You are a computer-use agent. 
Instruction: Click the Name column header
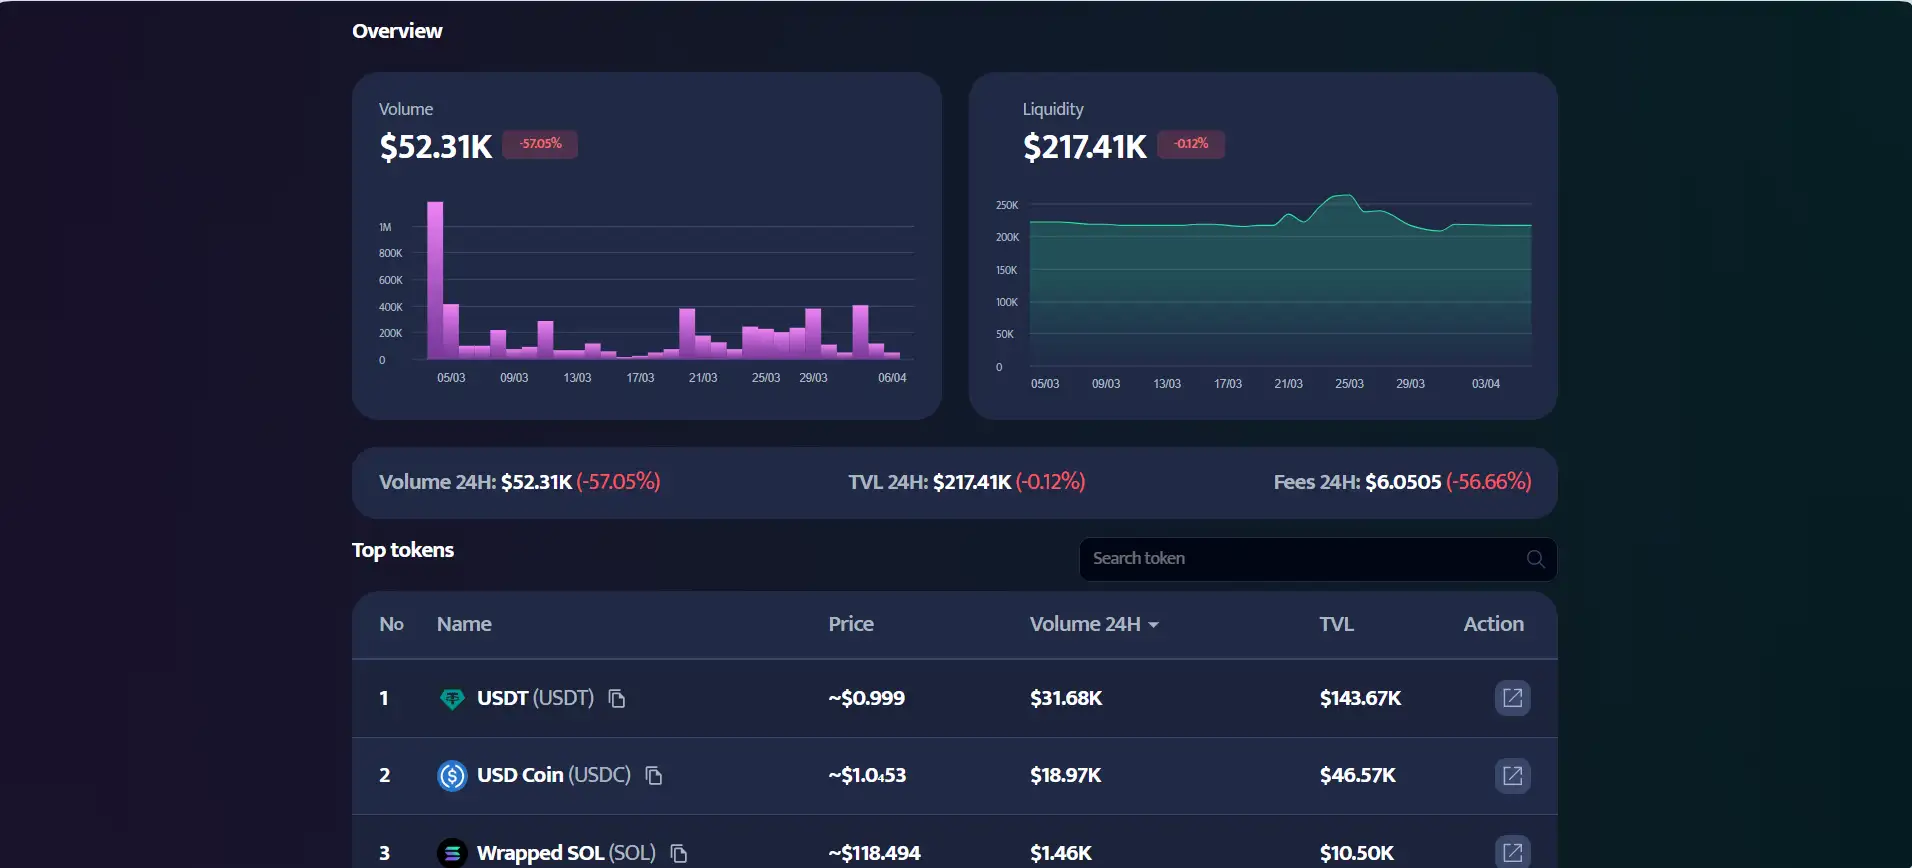tap(464, 624)
